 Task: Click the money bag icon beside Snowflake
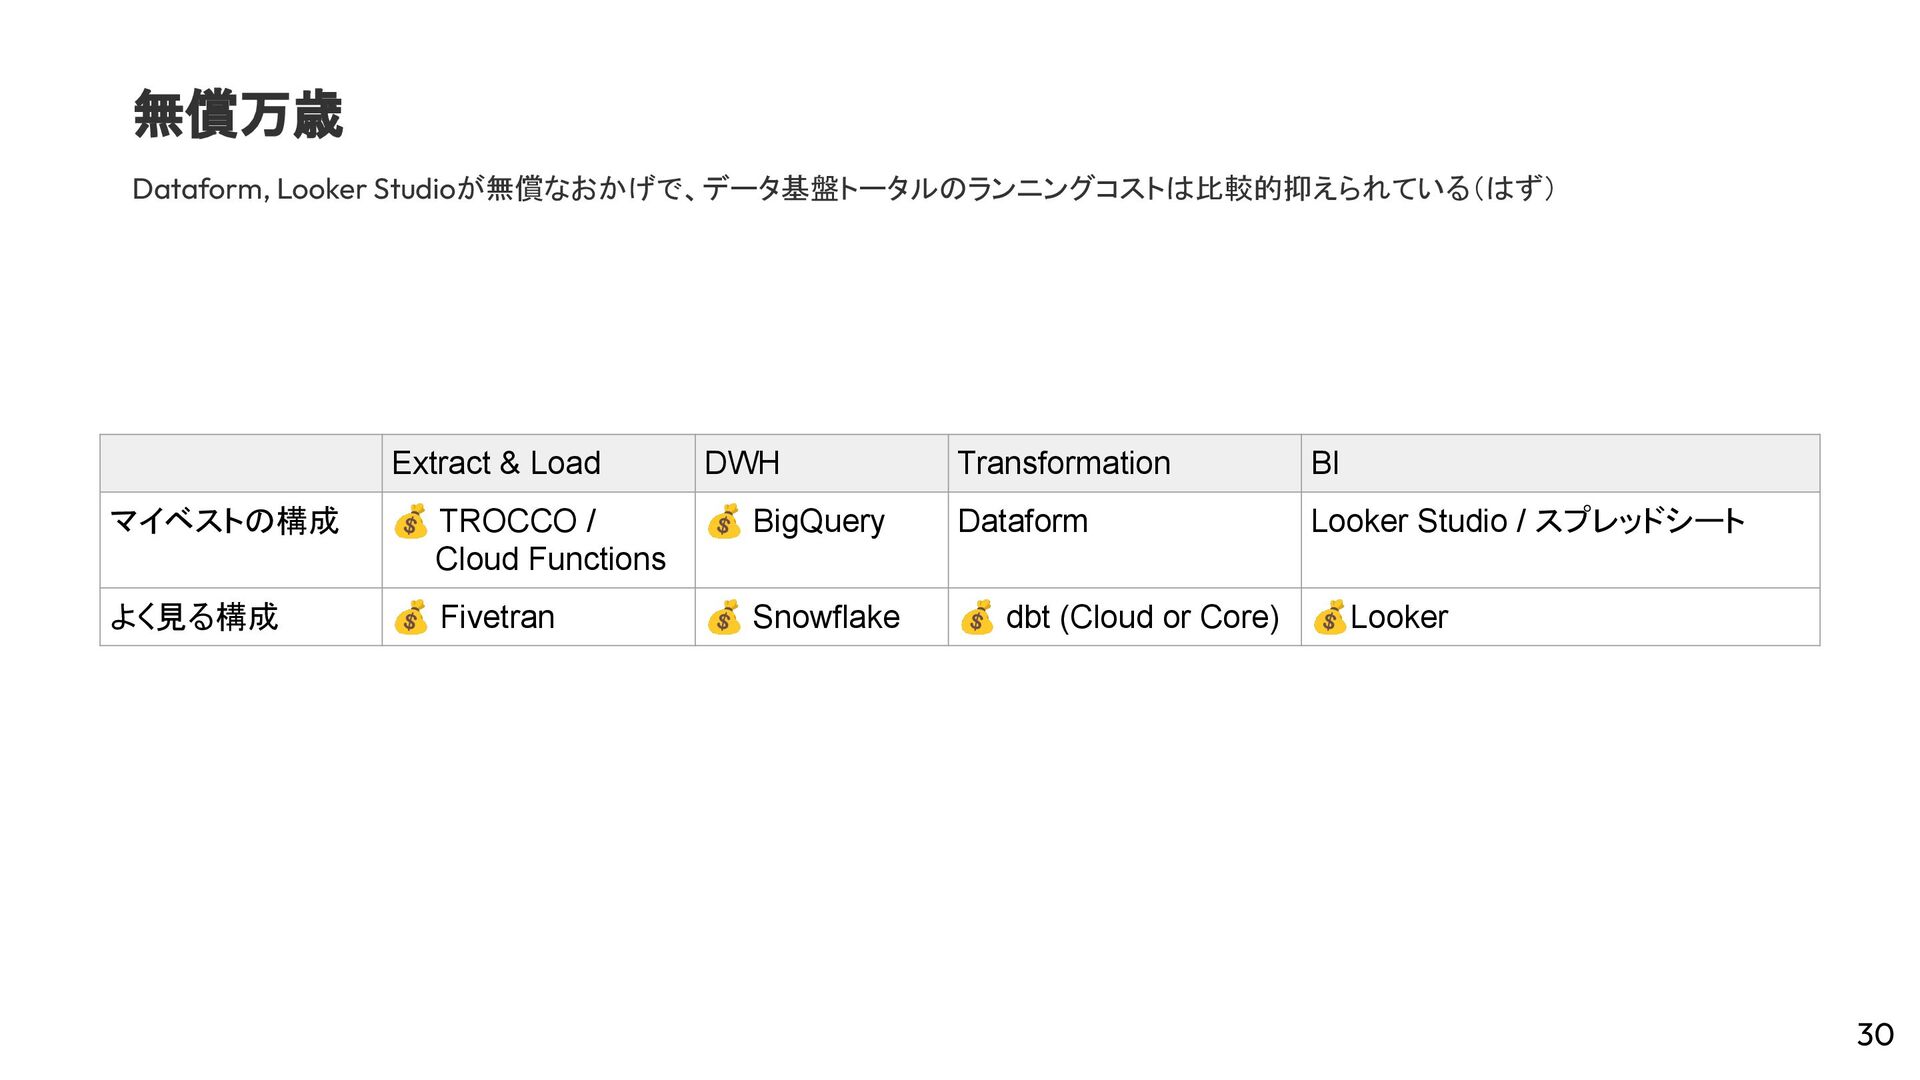tap(723, 617)
